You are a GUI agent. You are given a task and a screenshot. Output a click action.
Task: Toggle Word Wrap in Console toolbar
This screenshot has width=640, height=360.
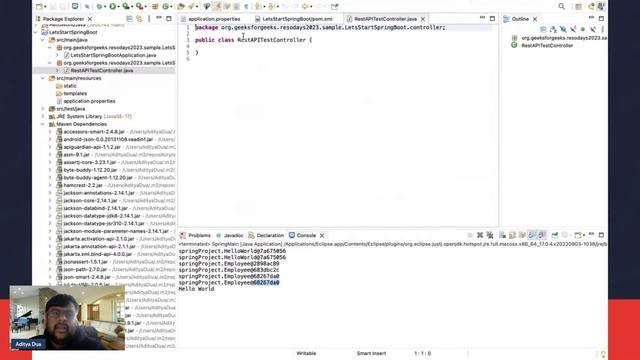click(x=522, y=235)
